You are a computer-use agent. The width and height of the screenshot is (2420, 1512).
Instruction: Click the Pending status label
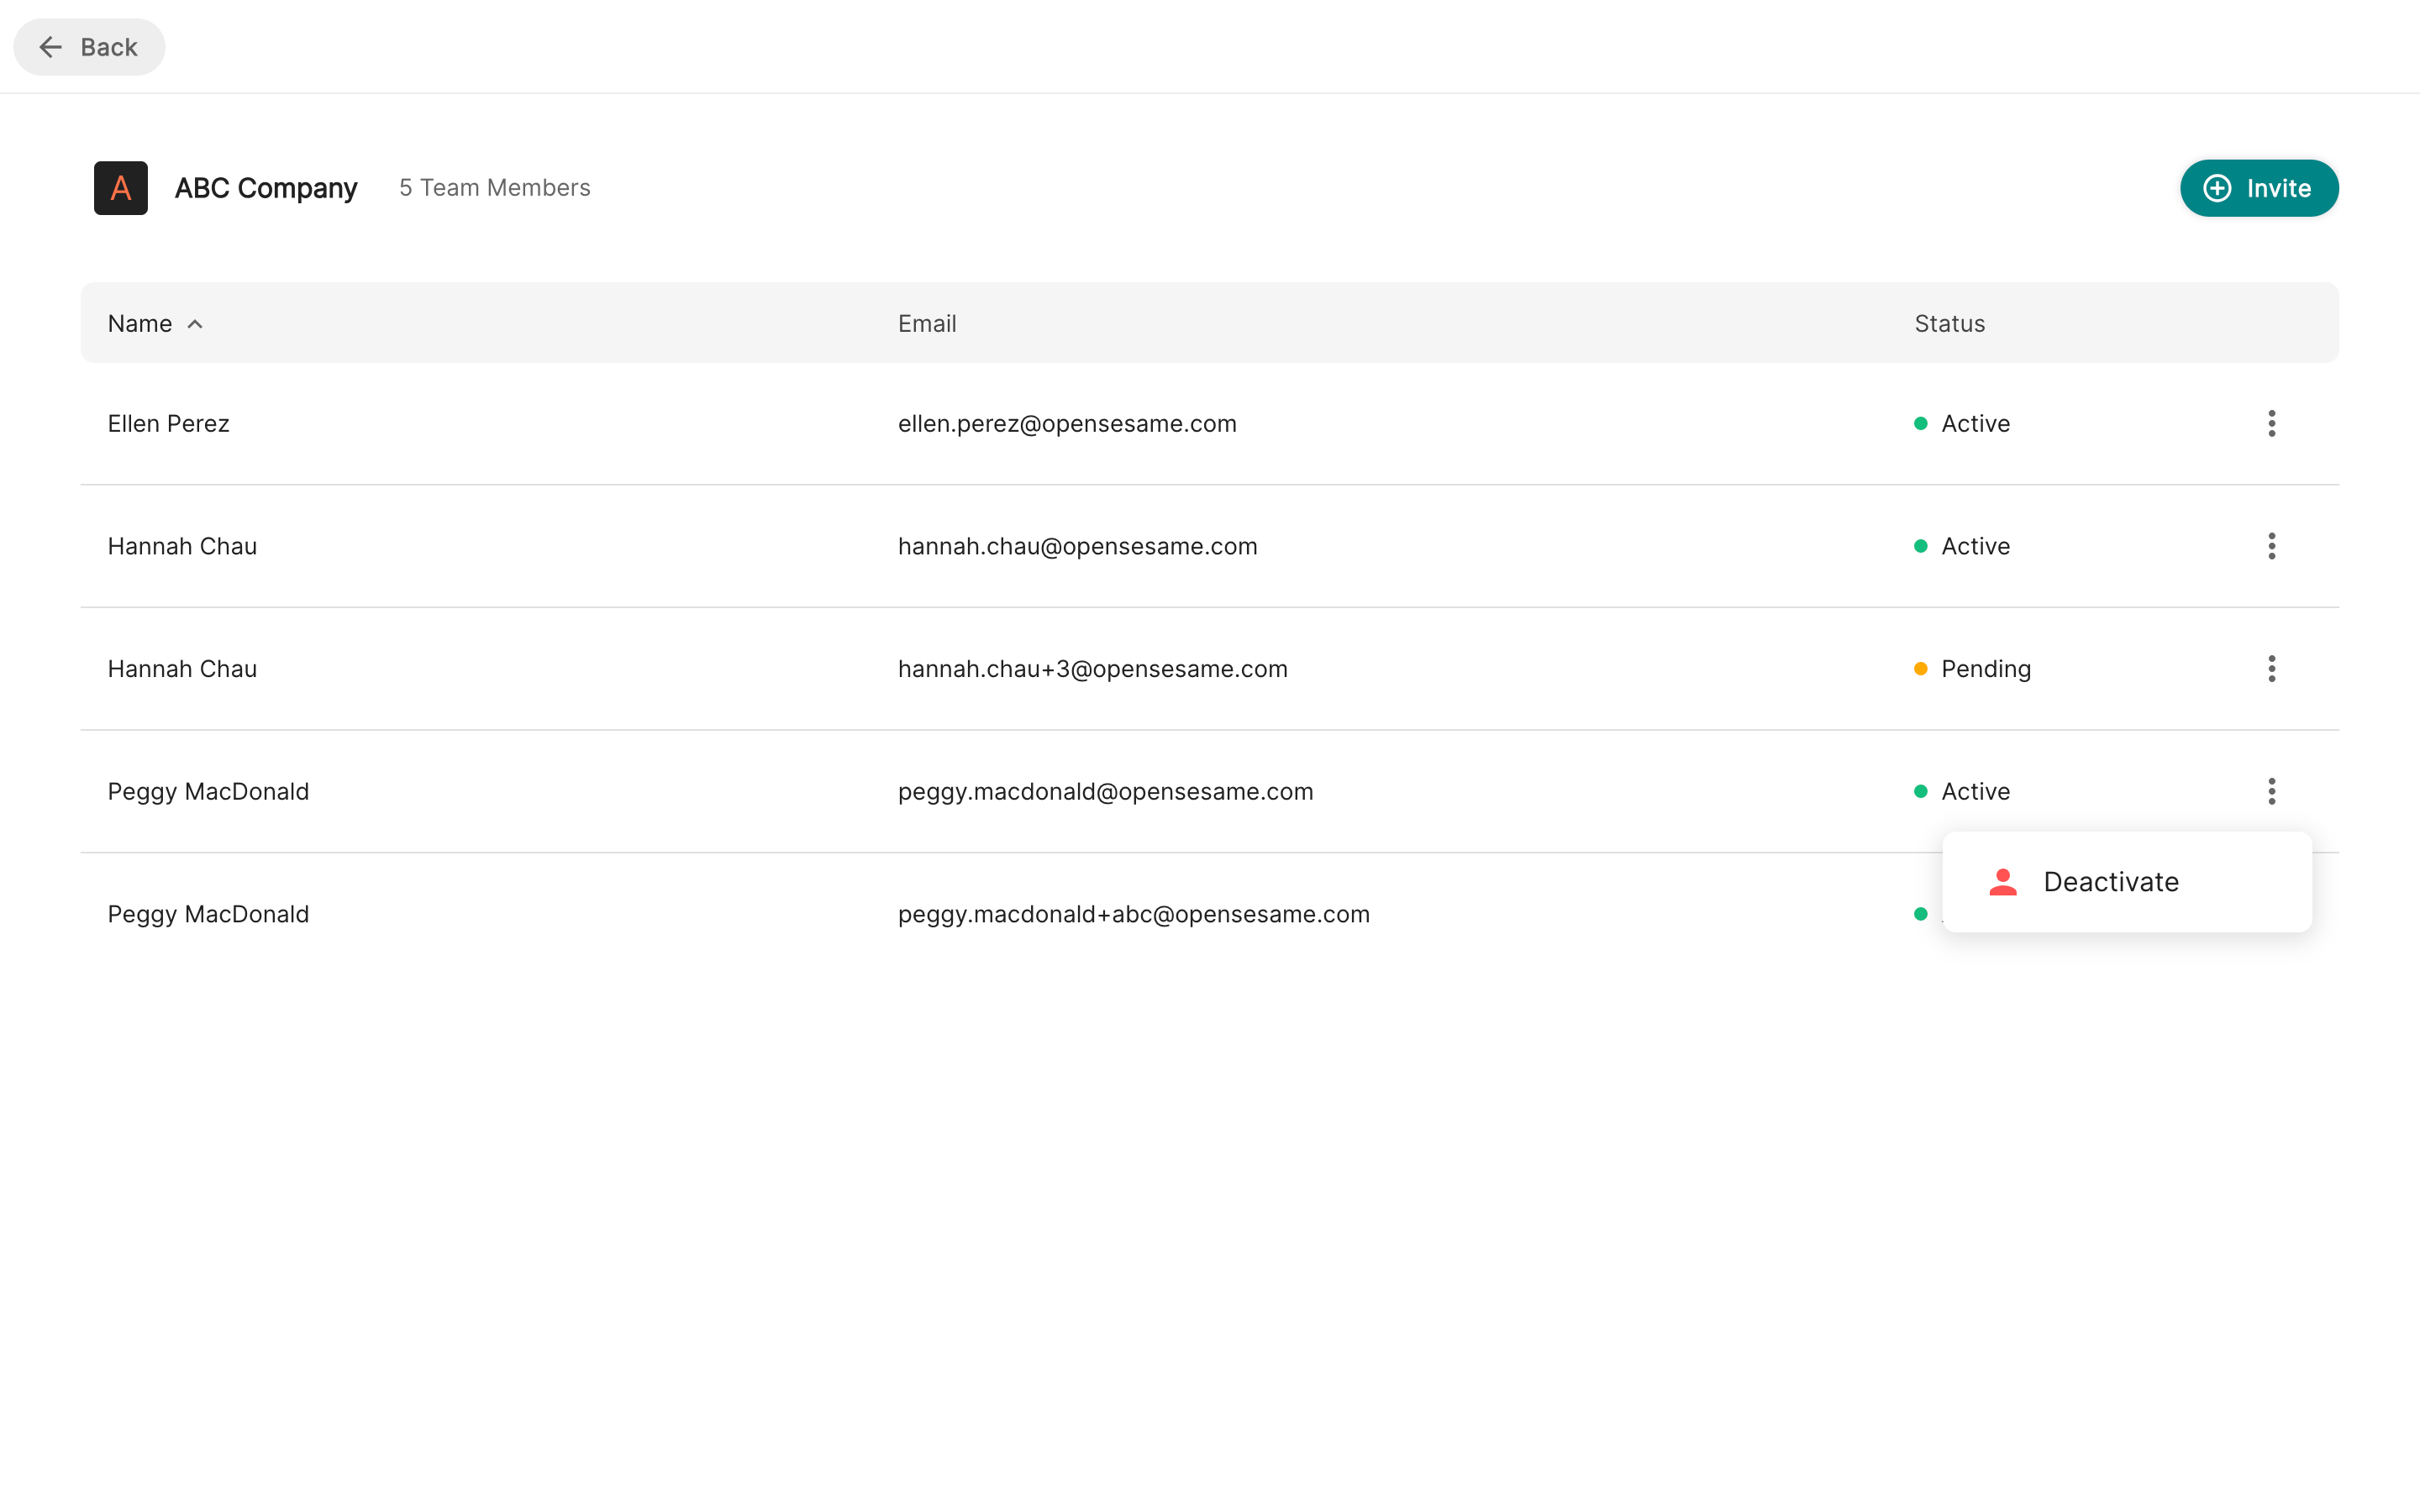tap(1986, 669)
